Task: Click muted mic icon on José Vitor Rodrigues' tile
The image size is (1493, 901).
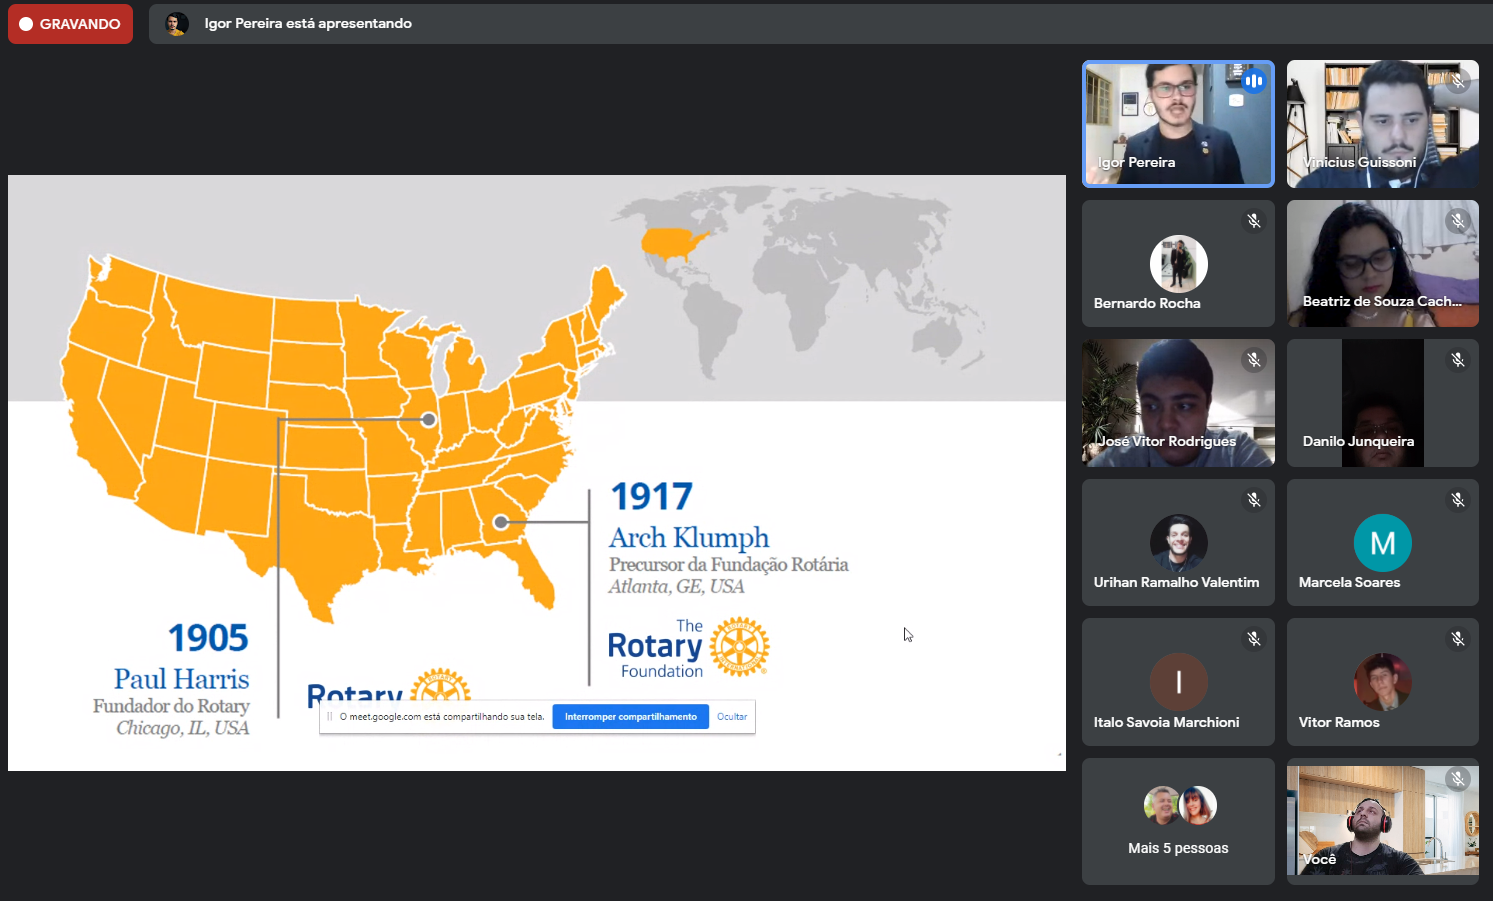Action: (x=1254, y=360)
